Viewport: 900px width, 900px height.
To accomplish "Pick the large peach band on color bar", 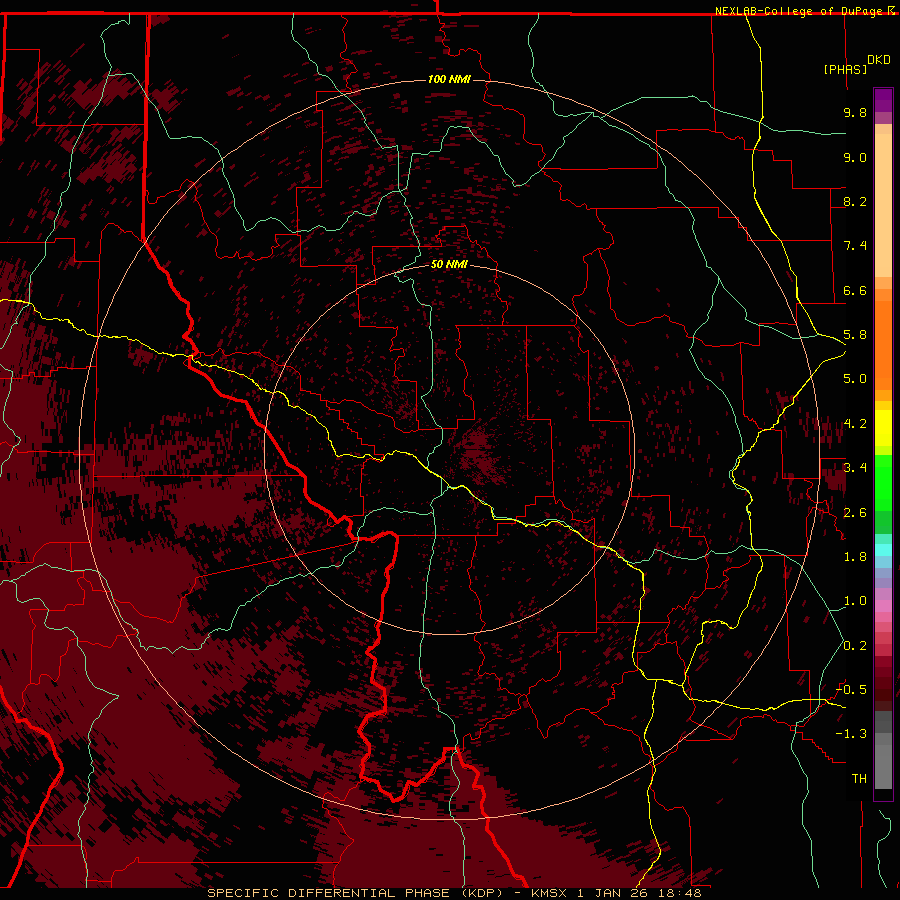I will click(x=883, y=205).
